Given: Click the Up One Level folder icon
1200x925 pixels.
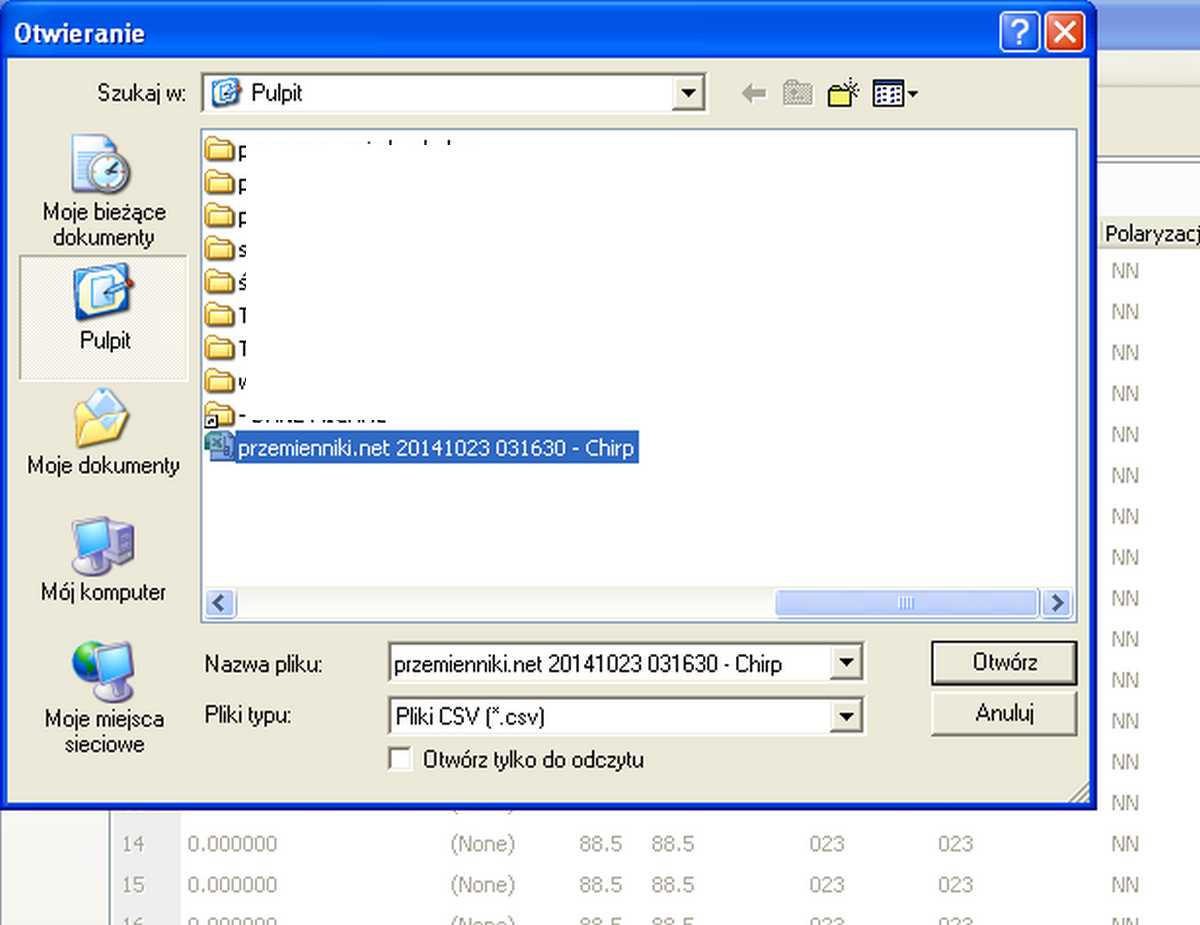Looking at the screenshot, I should click(797, 95).
